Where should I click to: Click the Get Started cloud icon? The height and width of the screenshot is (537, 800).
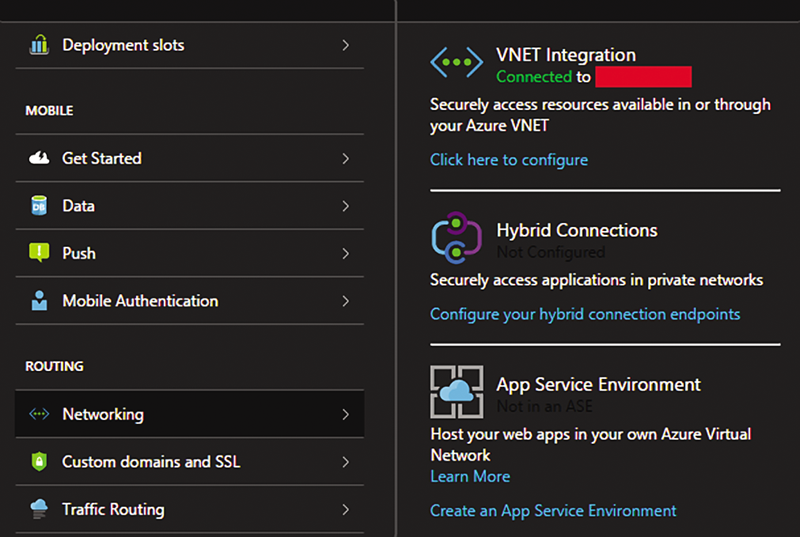(39, 158)
